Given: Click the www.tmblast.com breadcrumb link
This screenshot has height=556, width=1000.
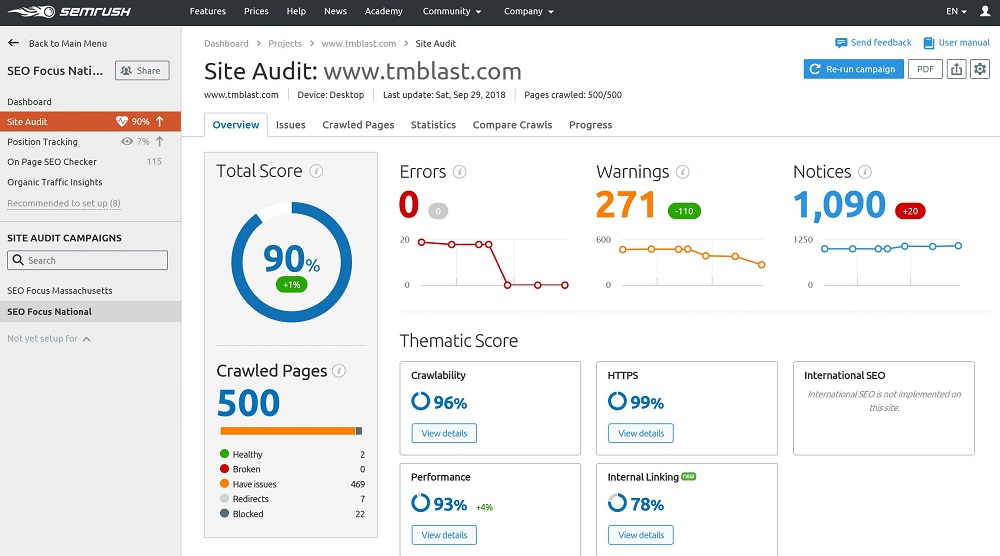Looking at the screenshot, I should [x=358, y=43].
